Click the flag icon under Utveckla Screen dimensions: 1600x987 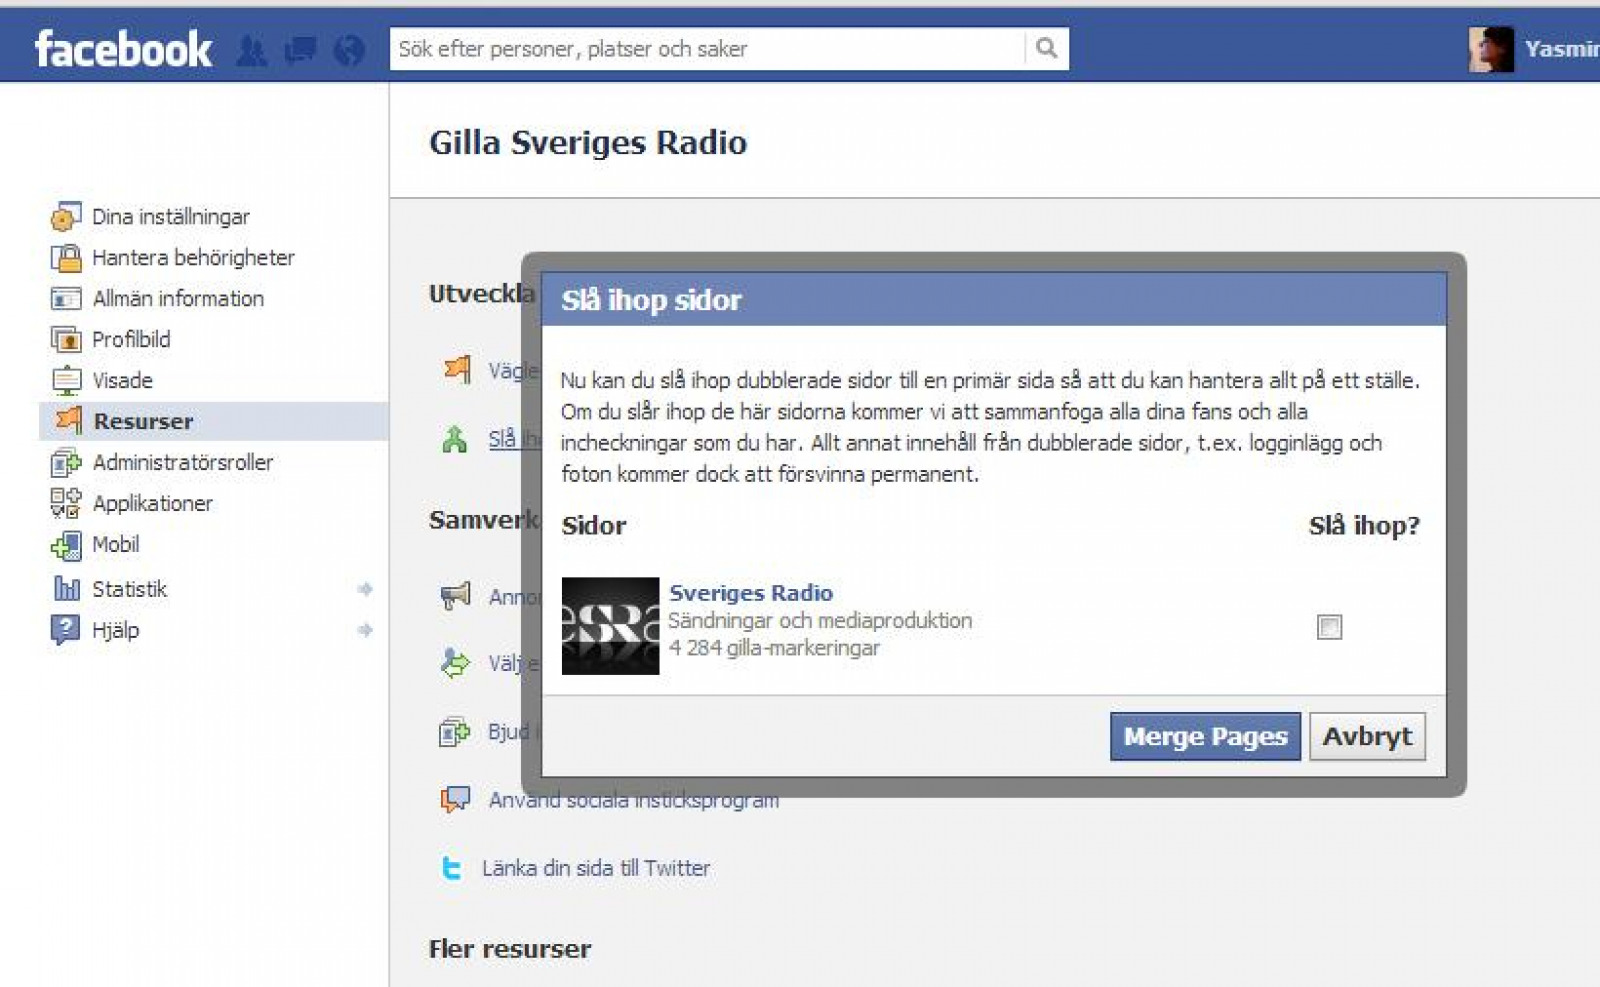(457, 370)
